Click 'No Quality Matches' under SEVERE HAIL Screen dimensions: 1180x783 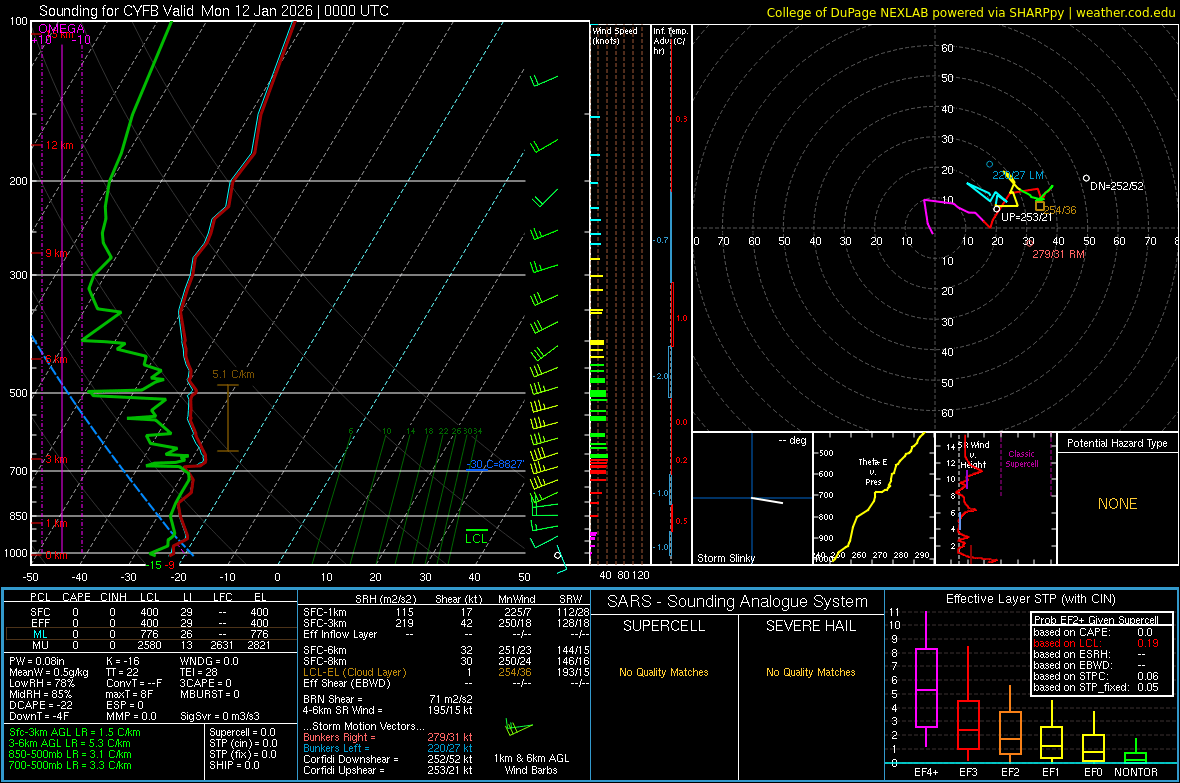pyautogui.click(x=810, y=672)
